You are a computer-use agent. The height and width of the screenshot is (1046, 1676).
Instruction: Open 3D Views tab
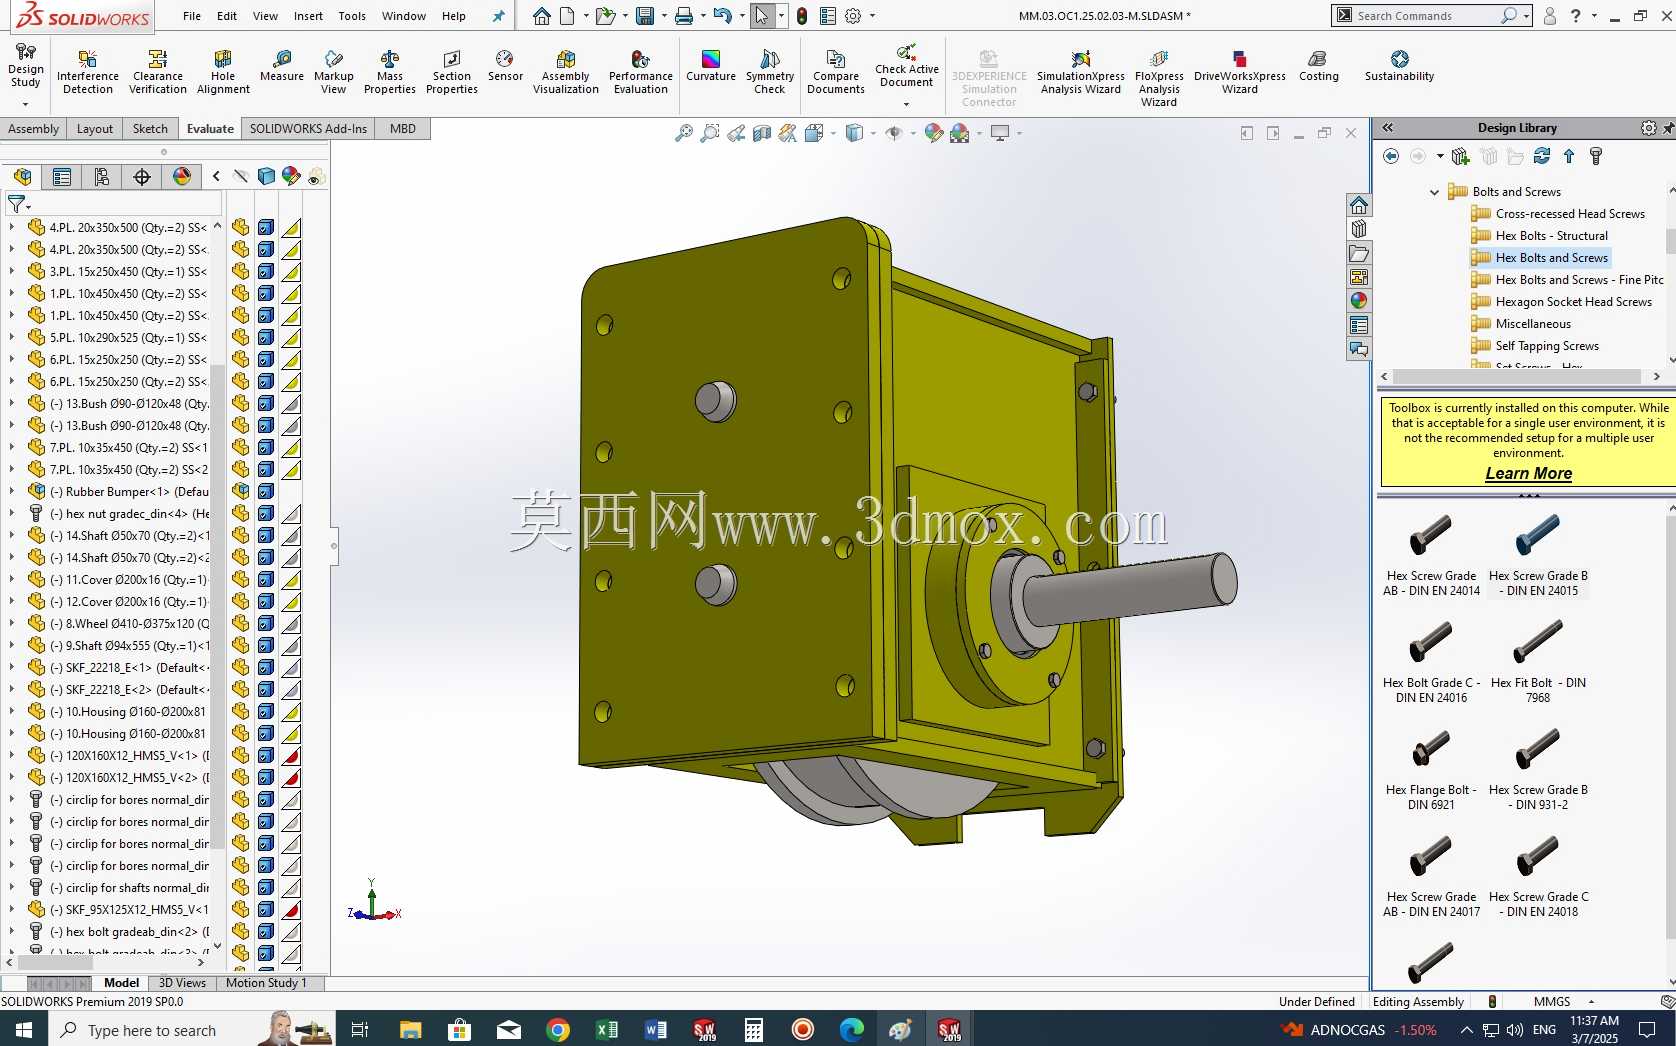click(182, 983)
